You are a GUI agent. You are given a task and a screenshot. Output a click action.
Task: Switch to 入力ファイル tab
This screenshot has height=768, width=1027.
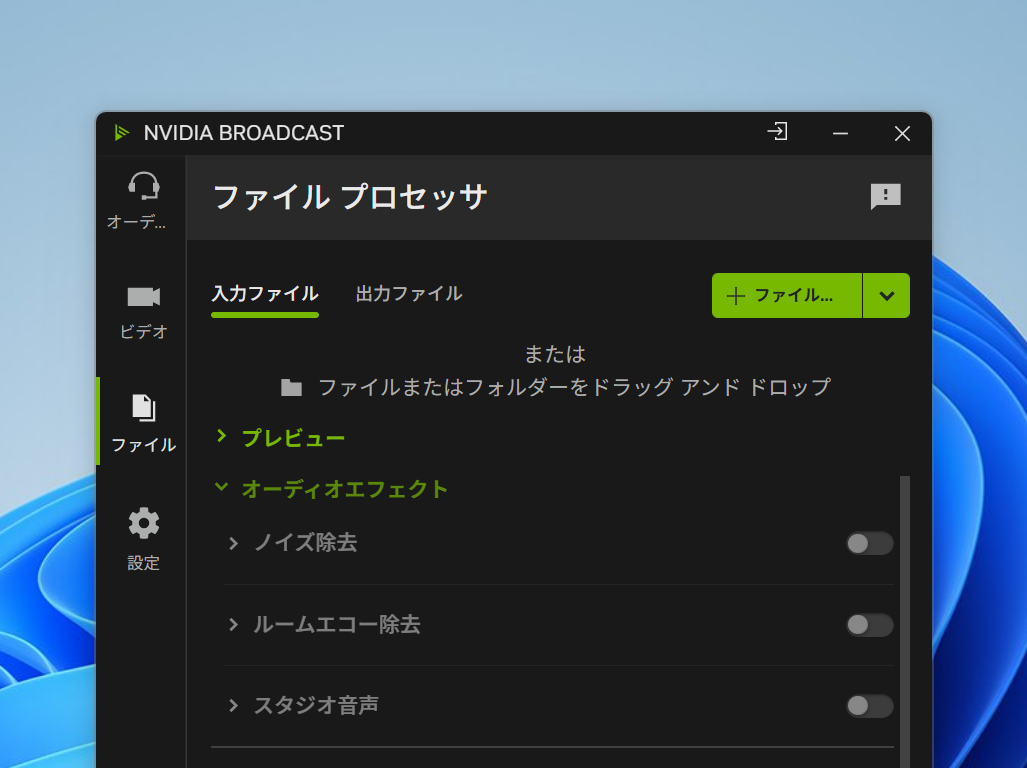[265, 294]
